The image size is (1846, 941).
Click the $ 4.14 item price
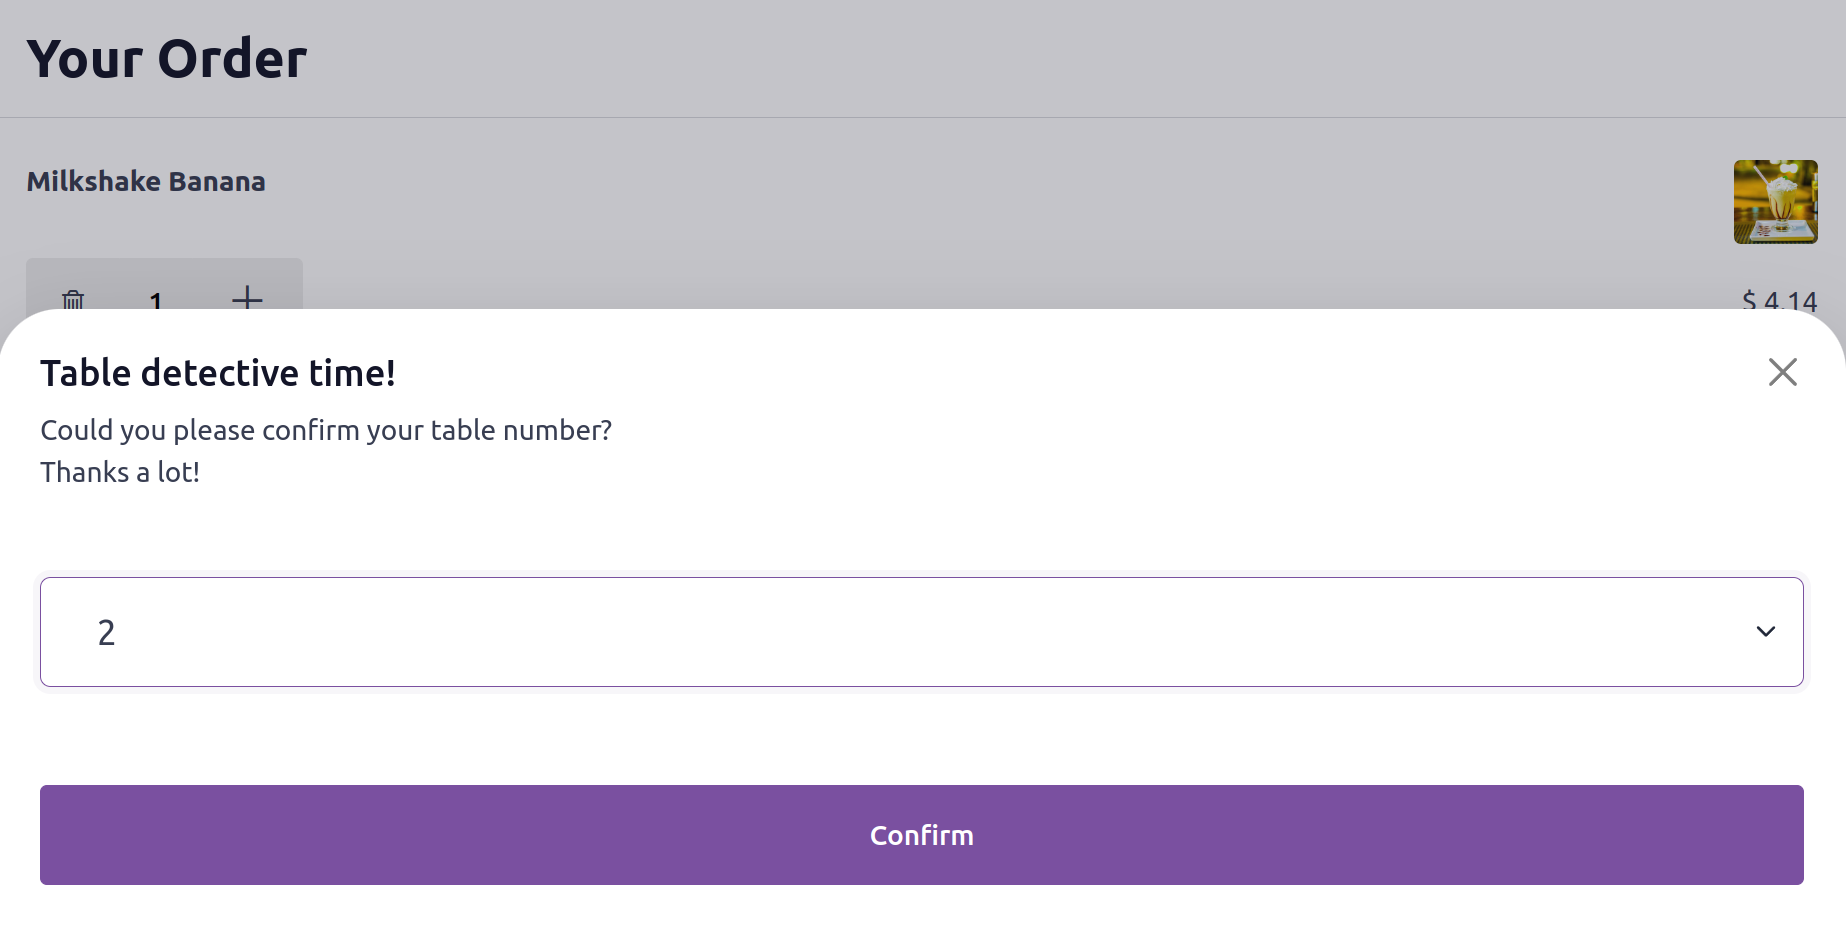pos(1779,300)
